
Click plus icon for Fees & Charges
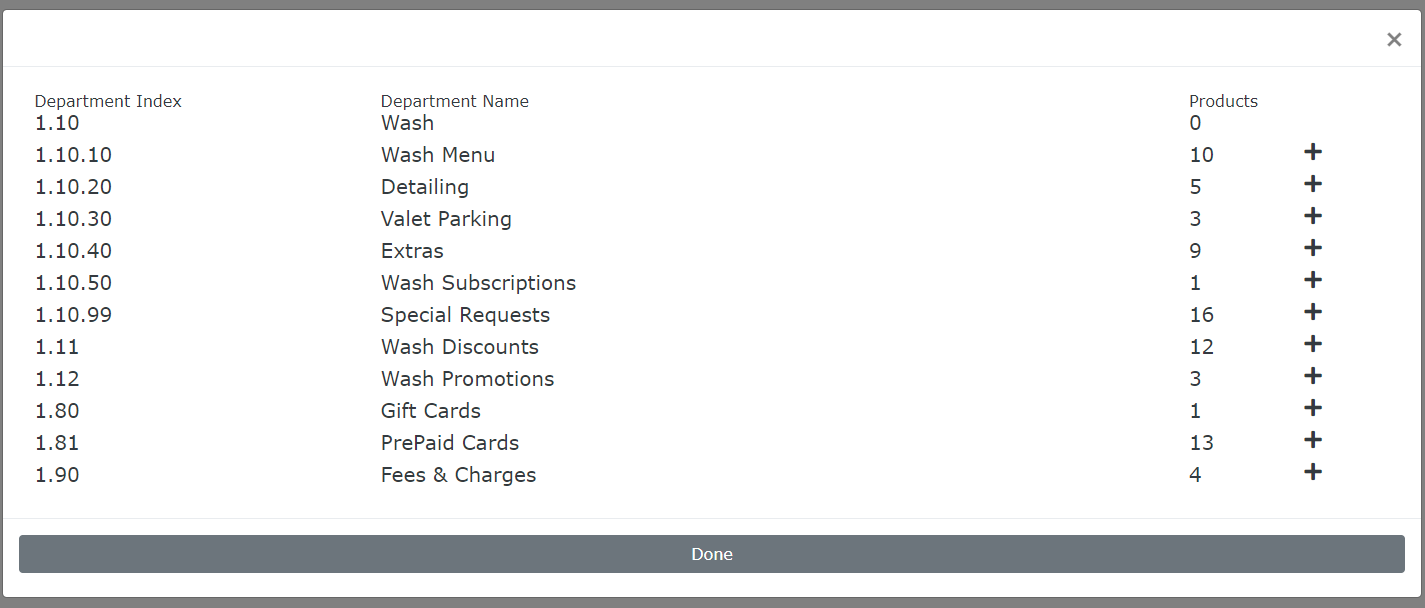[x=1313, y=472]
